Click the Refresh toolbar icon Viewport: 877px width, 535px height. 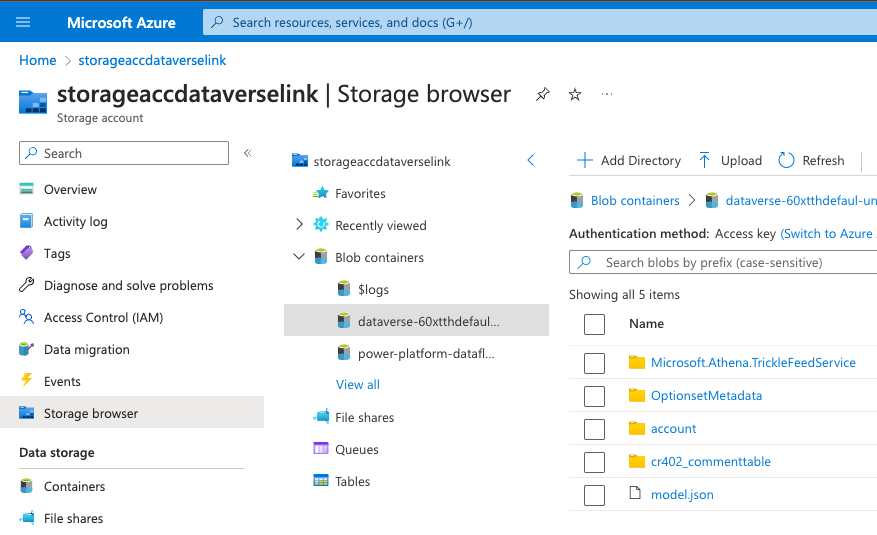click(786, 160)
